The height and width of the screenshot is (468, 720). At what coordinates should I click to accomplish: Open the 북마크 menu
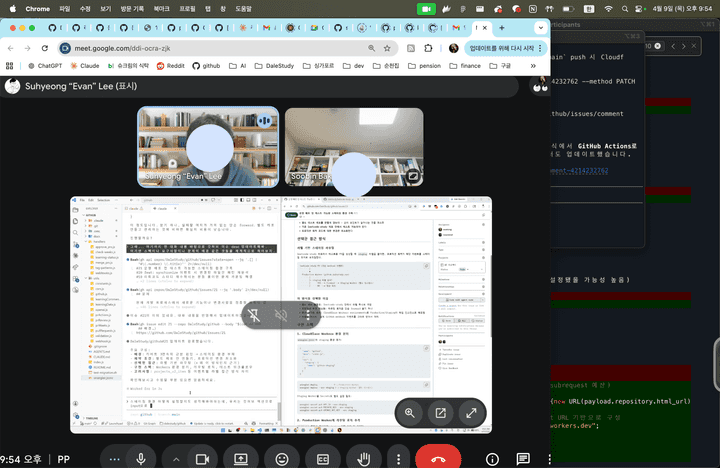tap(161, 9)
